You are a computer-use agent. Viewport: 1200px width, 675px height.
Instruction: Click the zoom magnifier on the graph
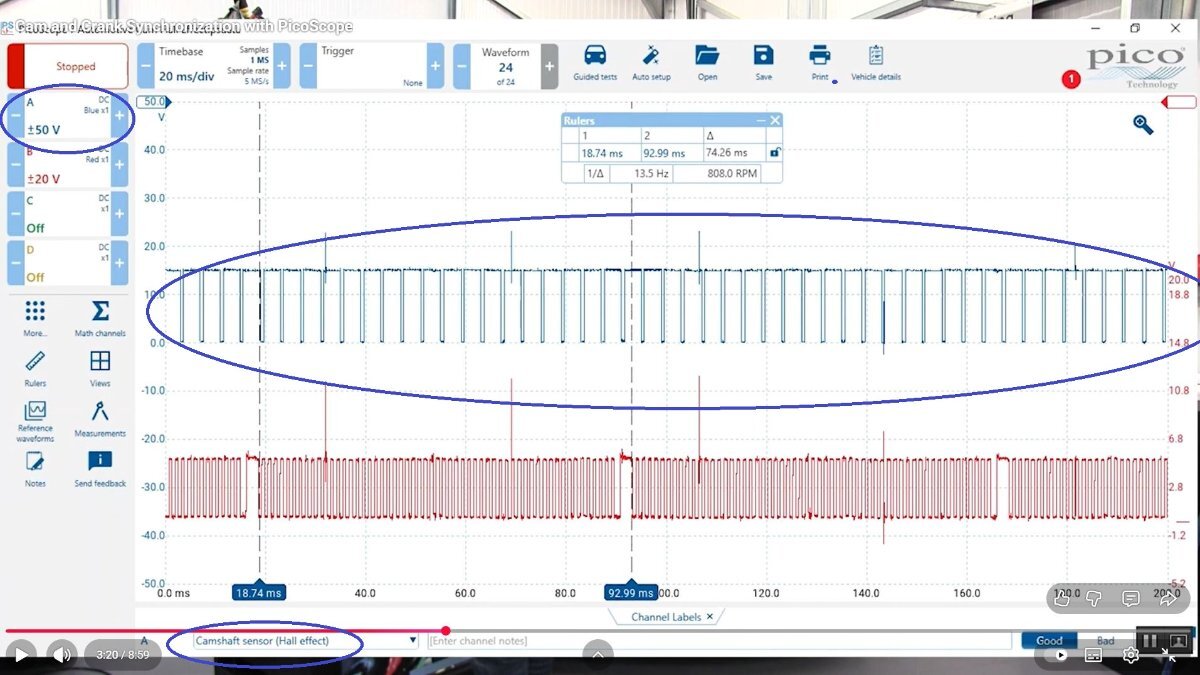pyautogui.click(x=1143, y=124)
